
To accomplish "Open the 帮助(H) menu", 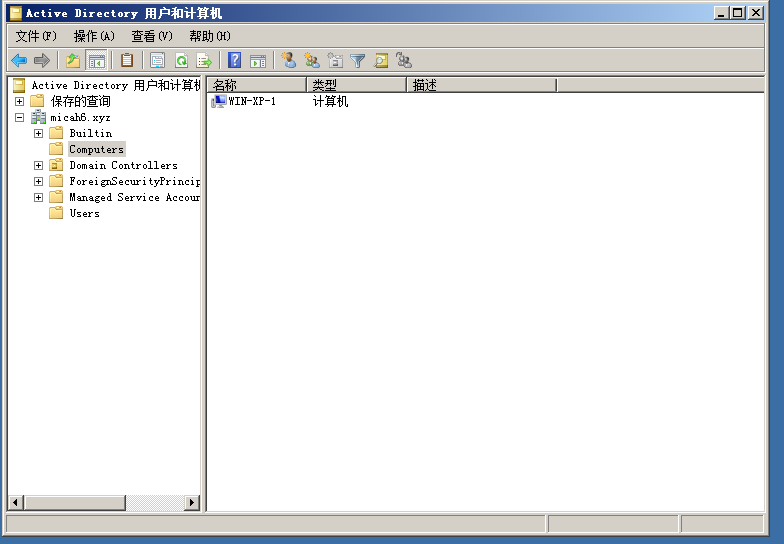I will pyautogui.click(x=210, y=36).
